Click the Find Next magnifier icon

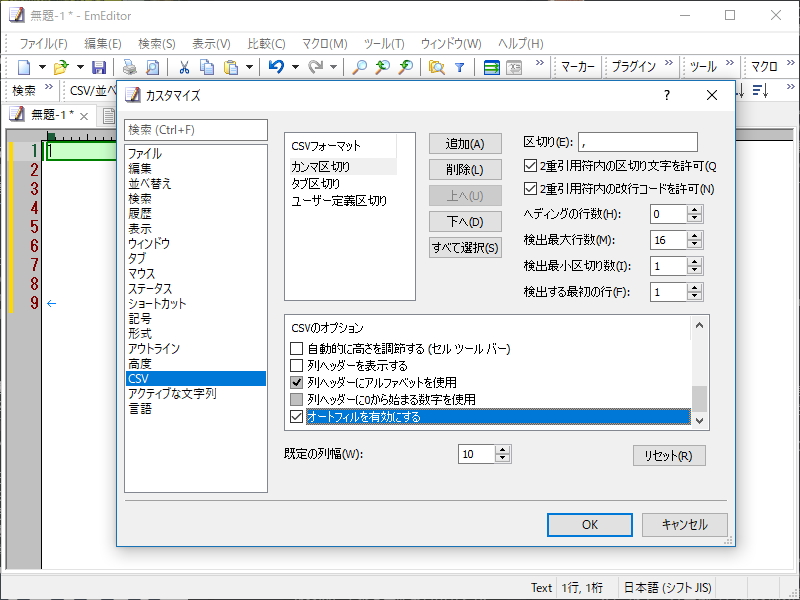pos(406,67)
